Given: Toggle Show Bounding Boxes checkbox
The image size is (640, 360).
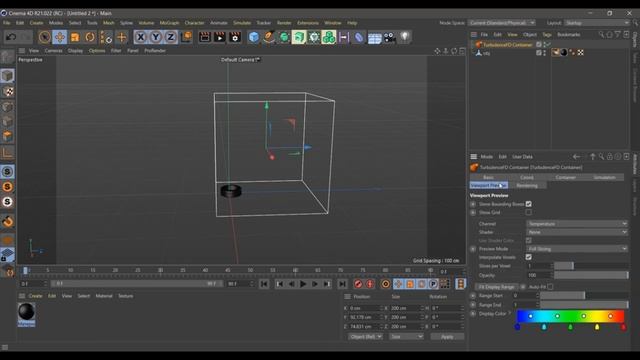Looking at the screenshot, I should tap(529, 204).
